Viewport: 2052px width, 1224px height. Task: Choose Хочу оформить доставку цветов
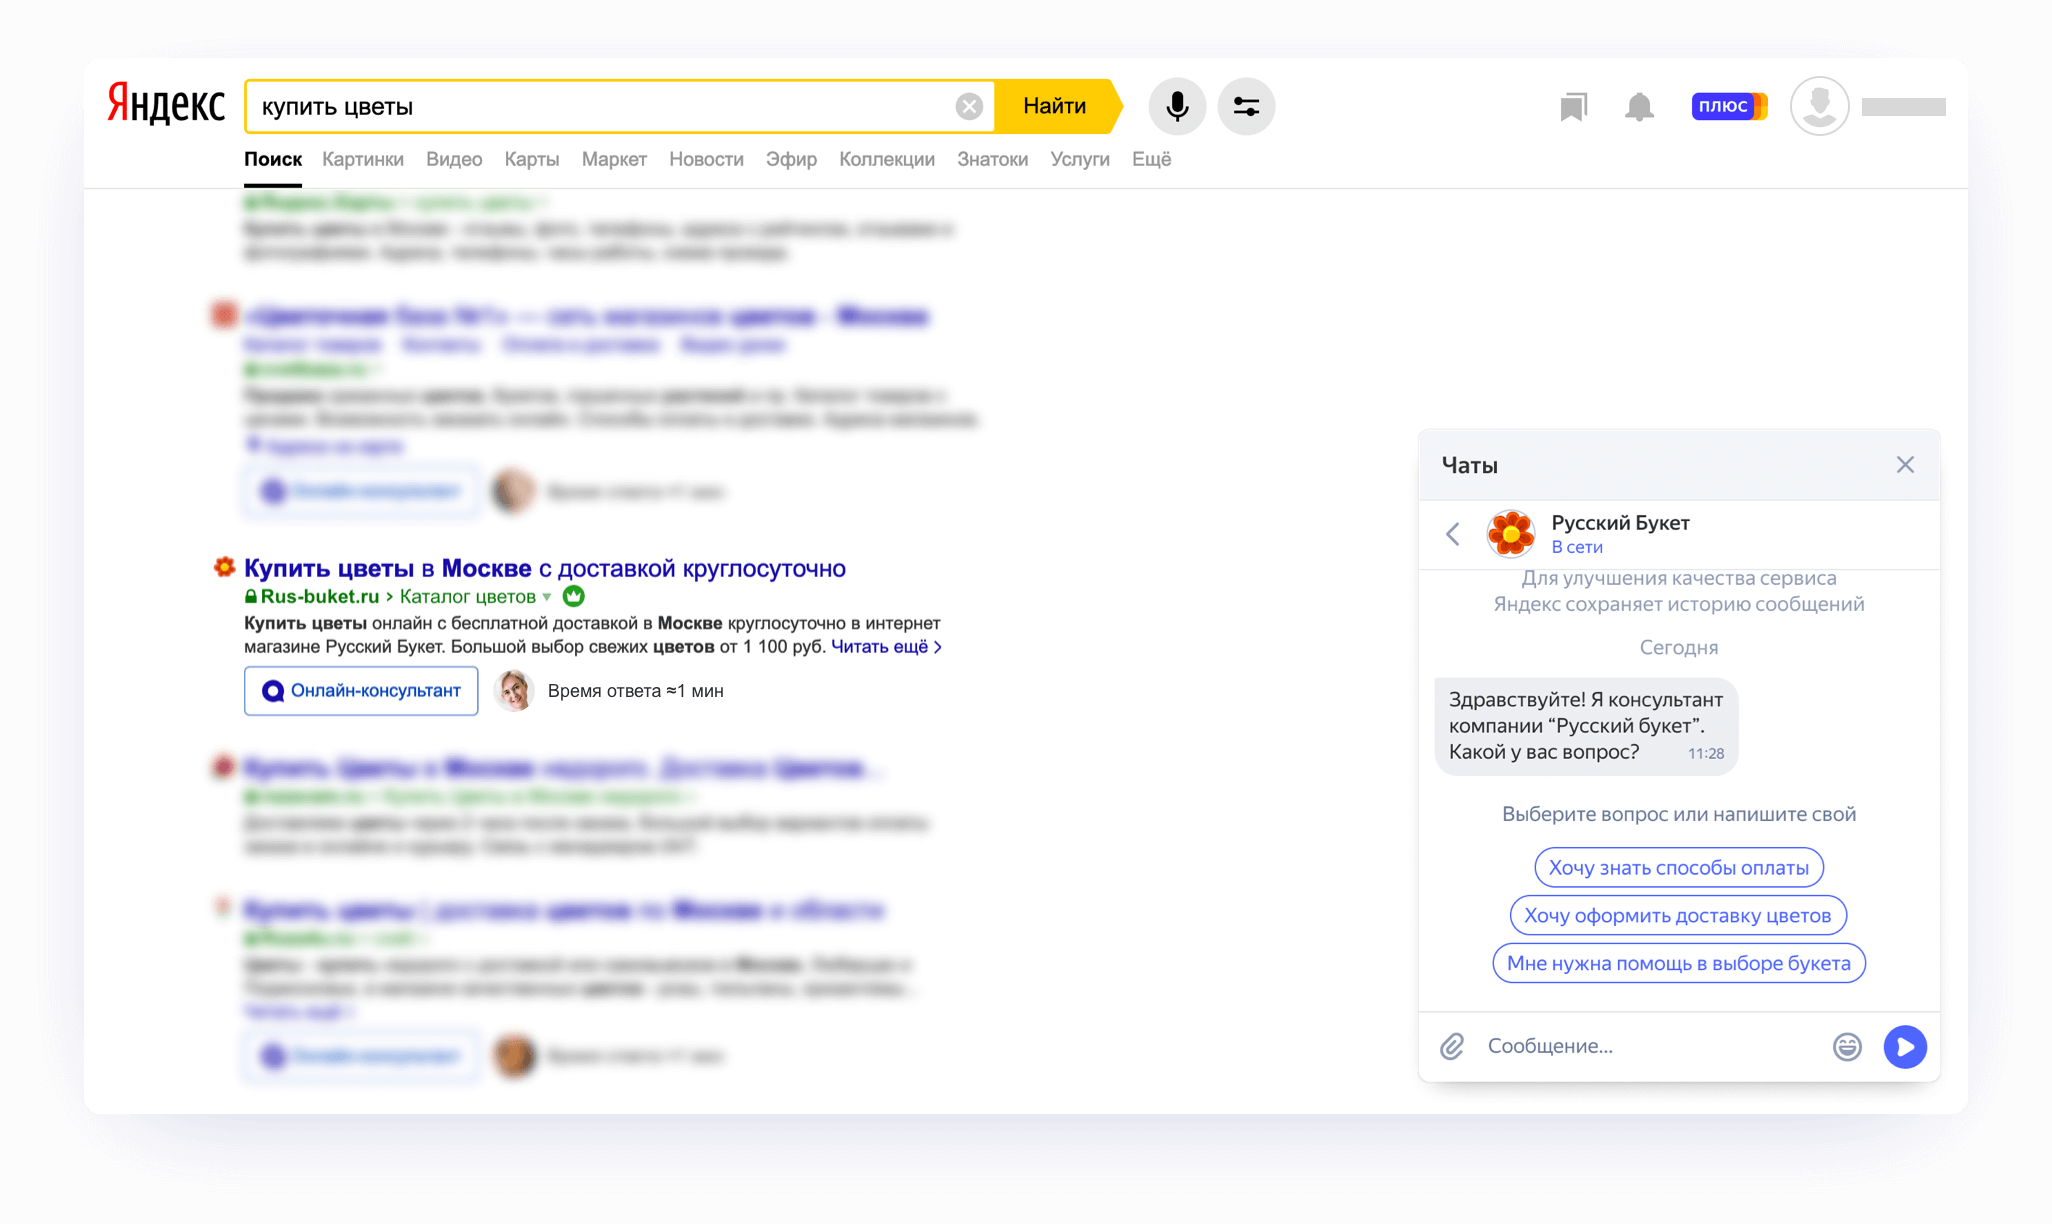pos(1678,916)
